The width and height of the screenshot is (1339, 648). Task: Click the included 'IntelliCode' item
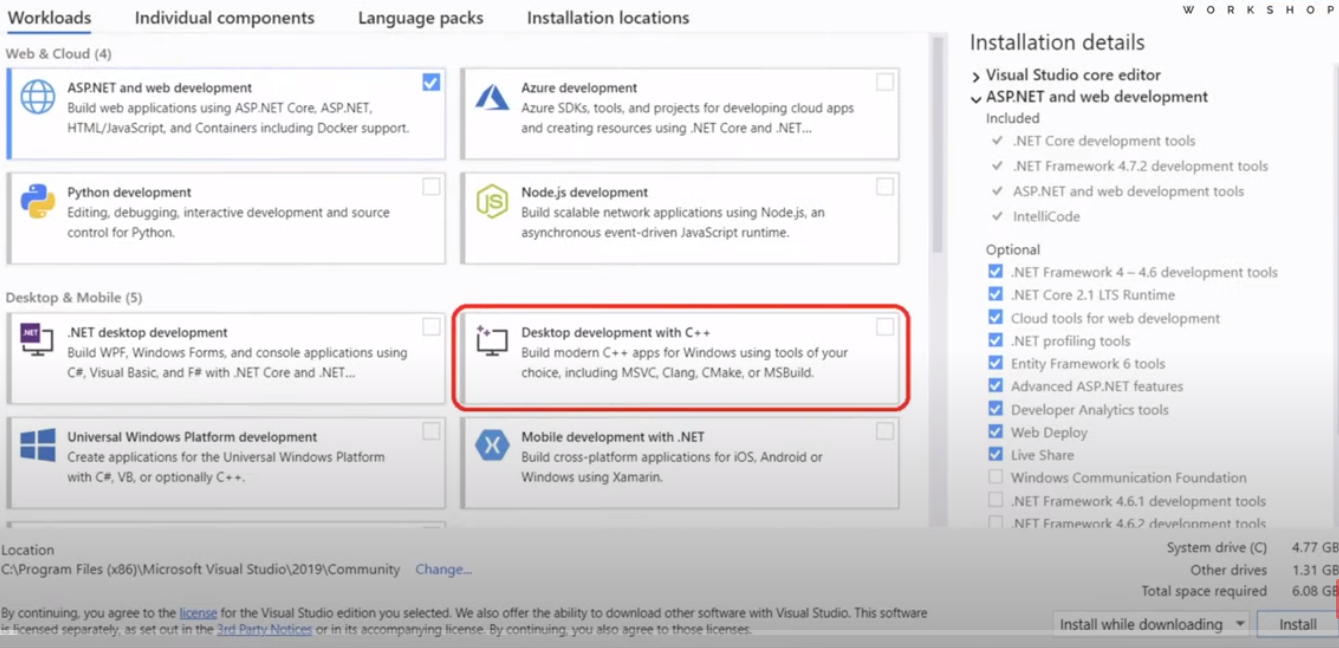(1046, 216)
